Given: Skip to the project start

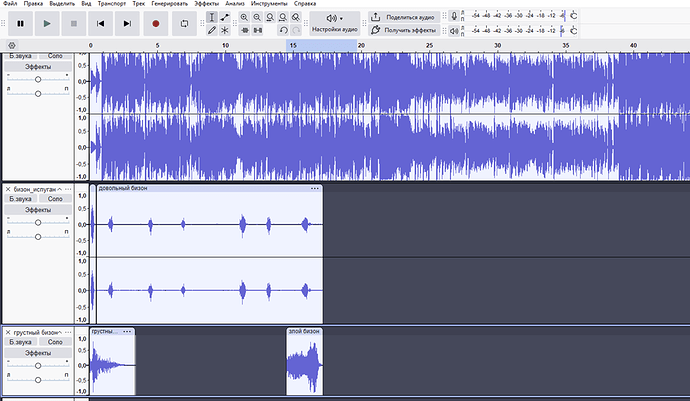Looking at the screenshot, I should (x=100, y=24).
